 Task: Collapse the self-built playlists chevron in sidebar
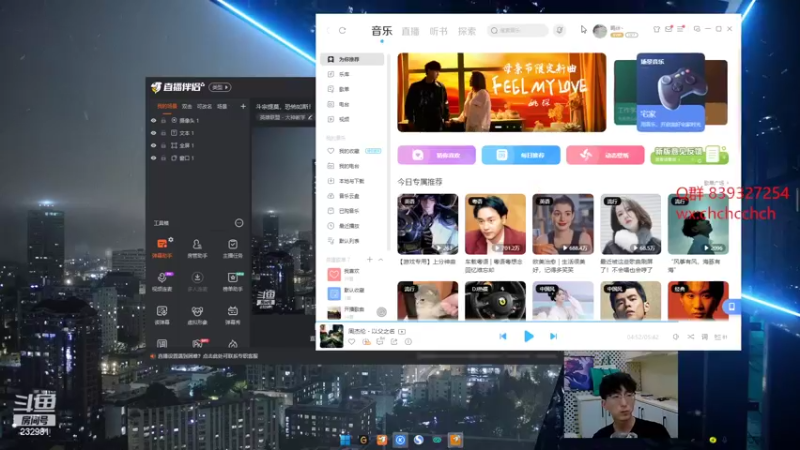(x=381, y=260)
